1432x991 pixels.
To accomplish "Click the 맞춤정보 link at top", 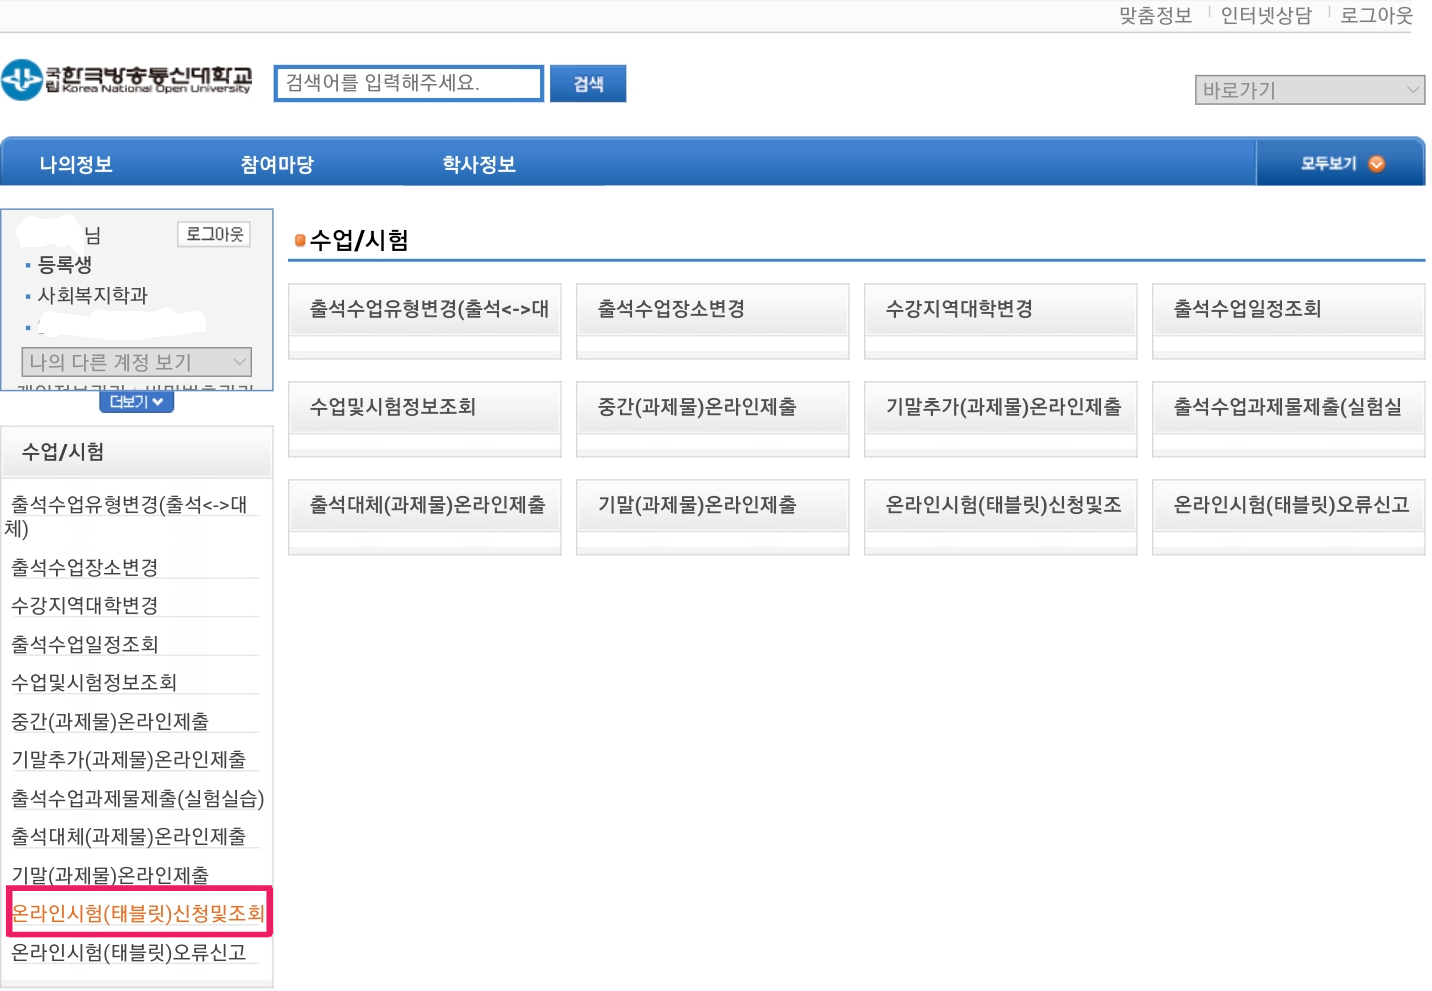I will tap(1155, 15).
